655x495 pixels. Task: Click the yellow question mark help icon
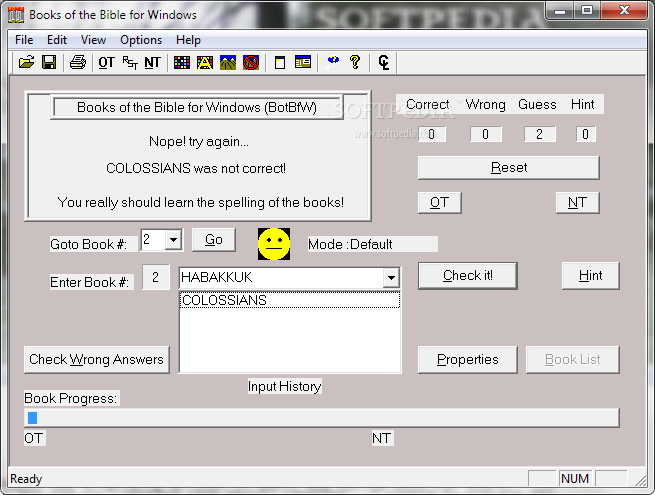click(x=355, y=63)
